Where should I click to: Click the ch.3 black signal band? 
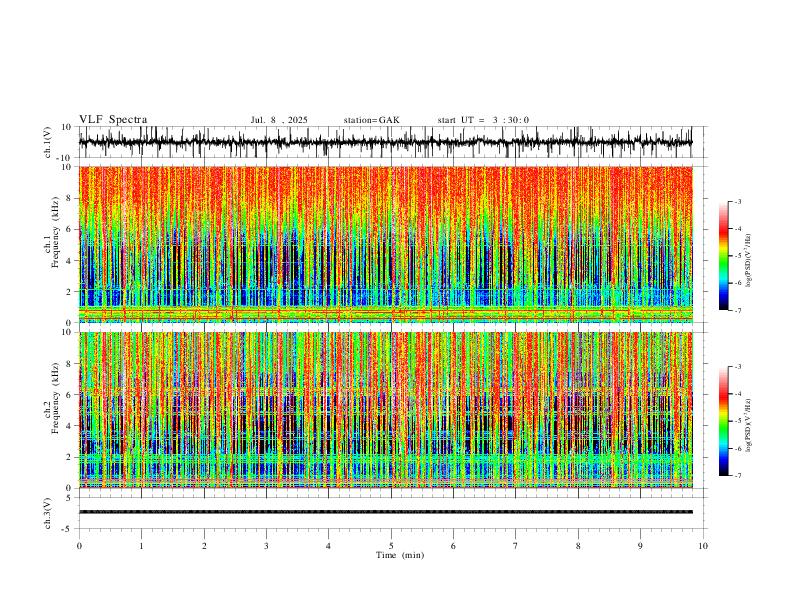click(385, 512)
